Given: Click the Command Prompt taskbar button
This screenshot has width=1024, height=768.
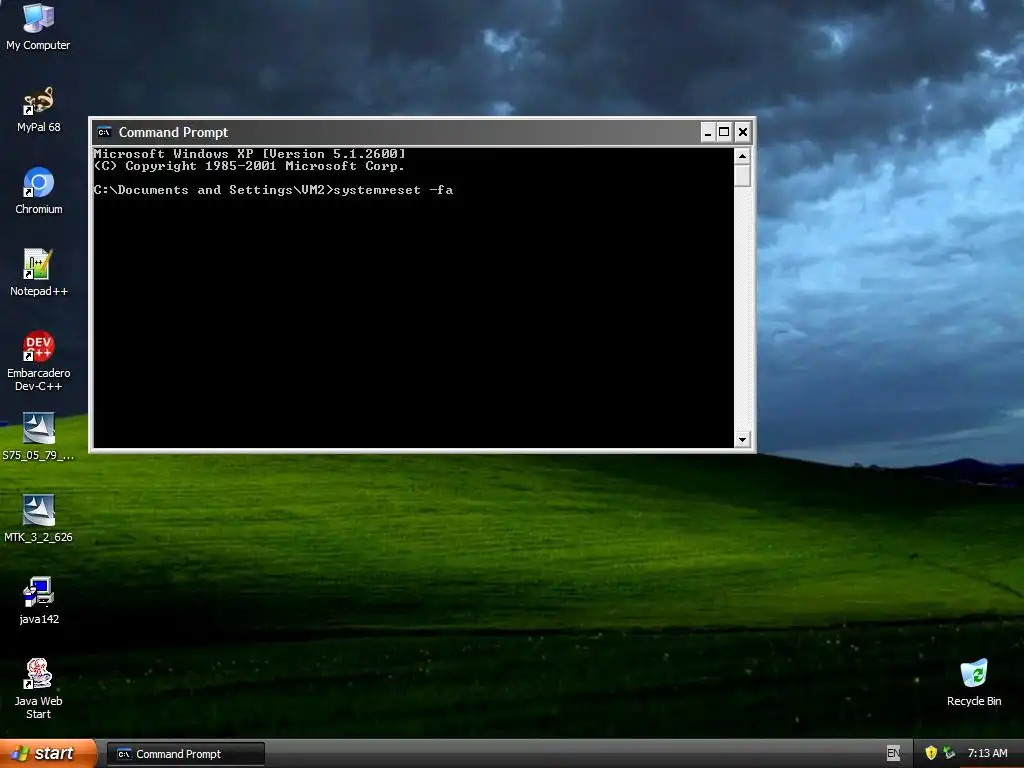Looking at the screenshot, I should point(186,754).
